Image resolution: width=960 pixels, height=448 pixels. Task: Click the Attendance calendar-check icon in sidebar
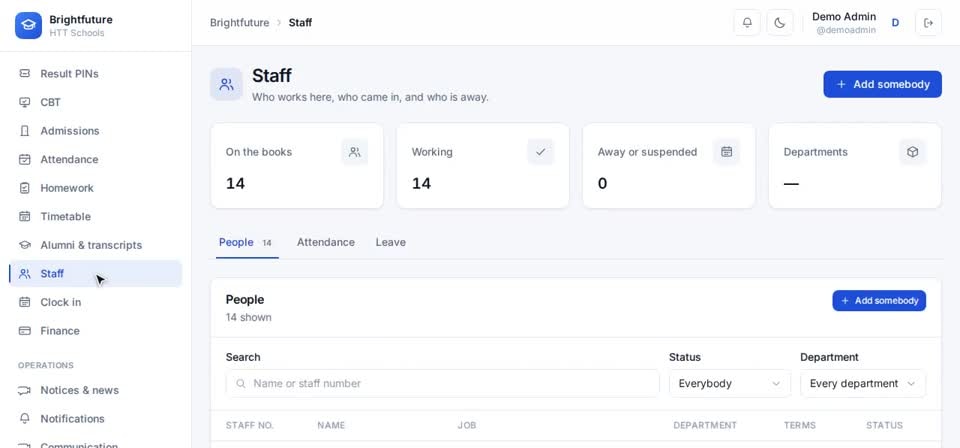tap(24, 159)
